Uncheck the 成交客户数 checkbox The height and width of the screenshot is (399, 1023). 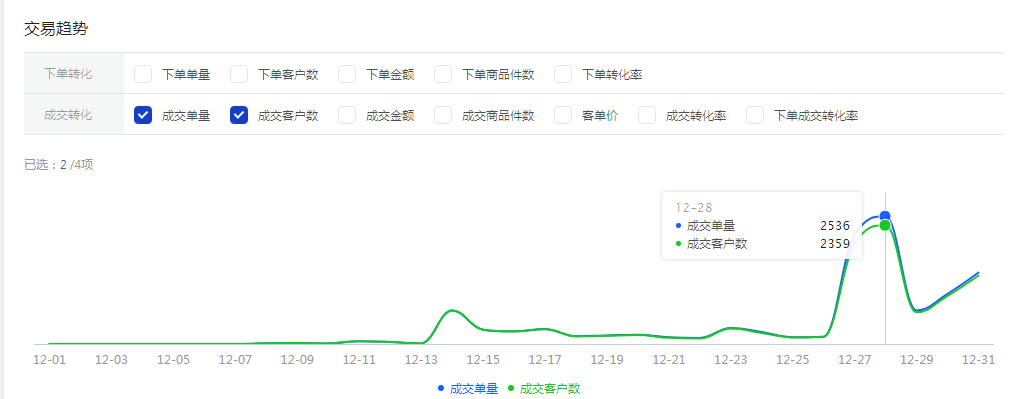(239, 115)
